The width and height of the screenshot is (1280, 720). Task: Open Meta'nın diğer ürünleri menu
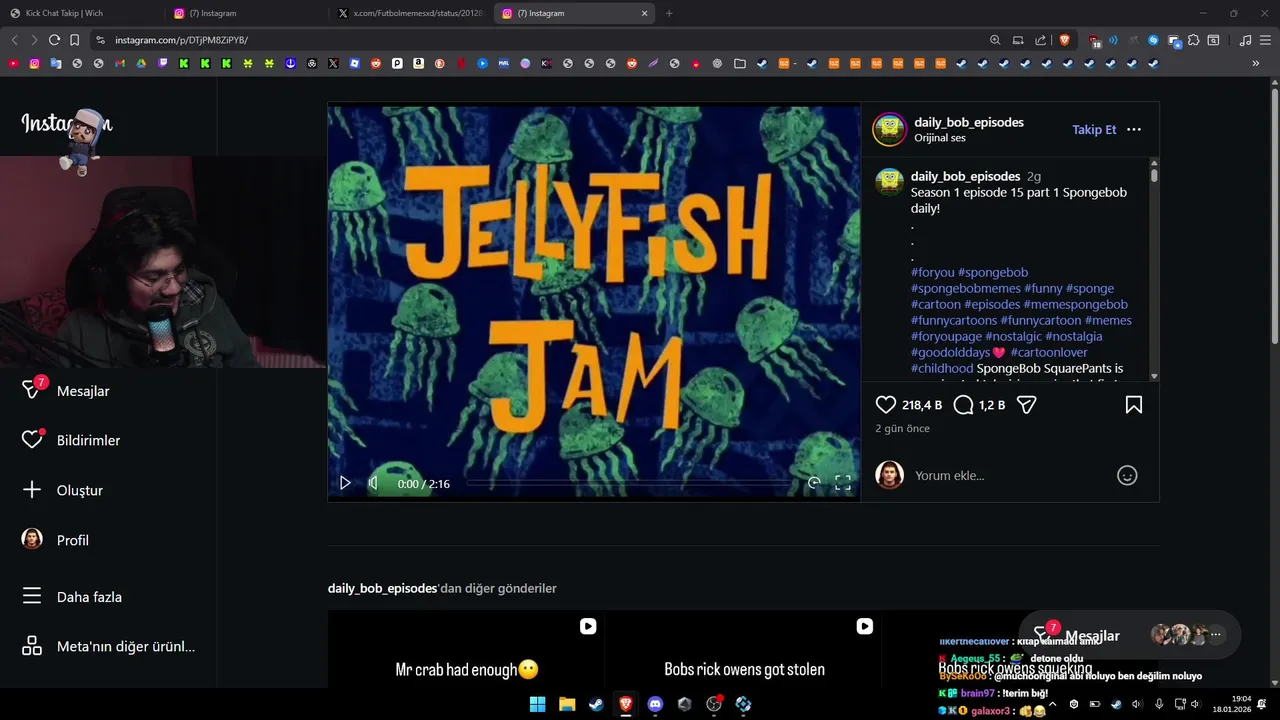pos(108,646)
